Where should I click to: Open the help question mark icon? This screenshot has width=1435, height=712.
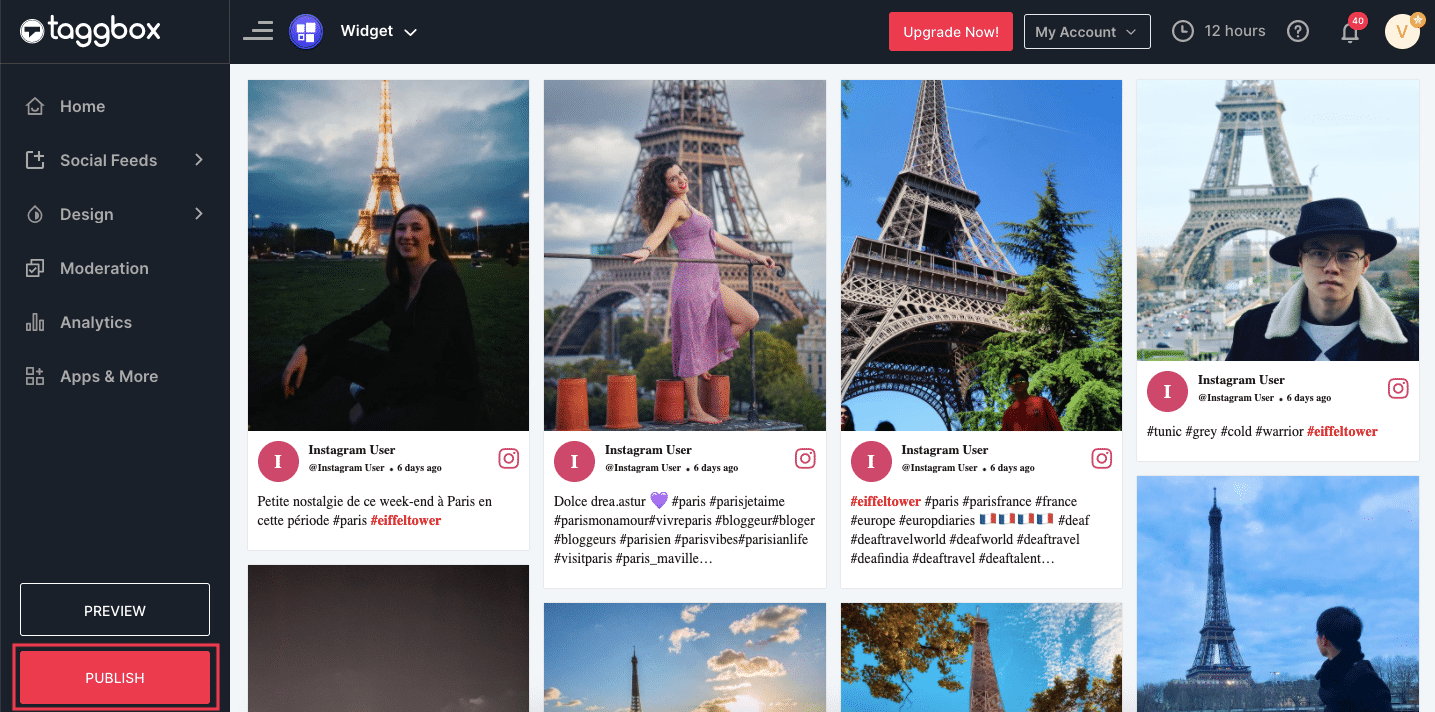[1298, 32]
